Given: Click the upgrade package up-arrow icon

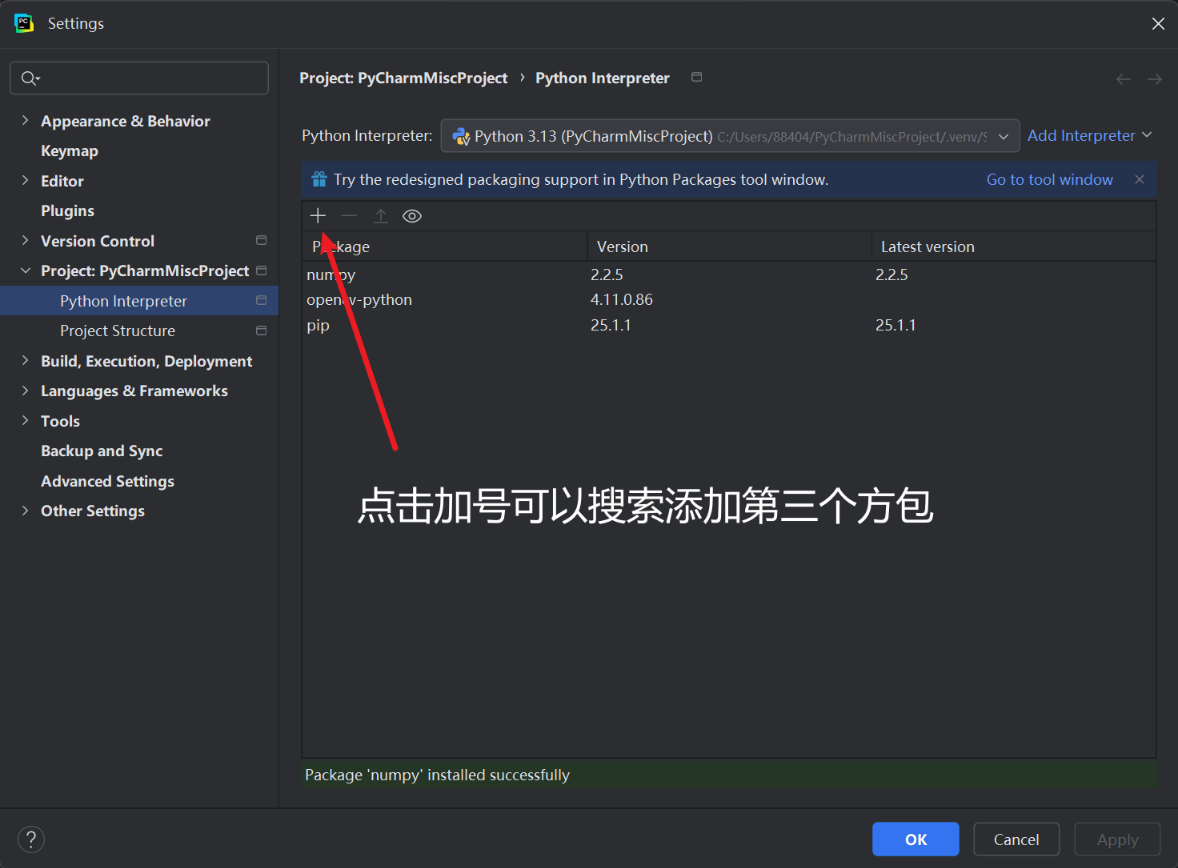Looking at the screenshot, I should click(x=381, y=216).
